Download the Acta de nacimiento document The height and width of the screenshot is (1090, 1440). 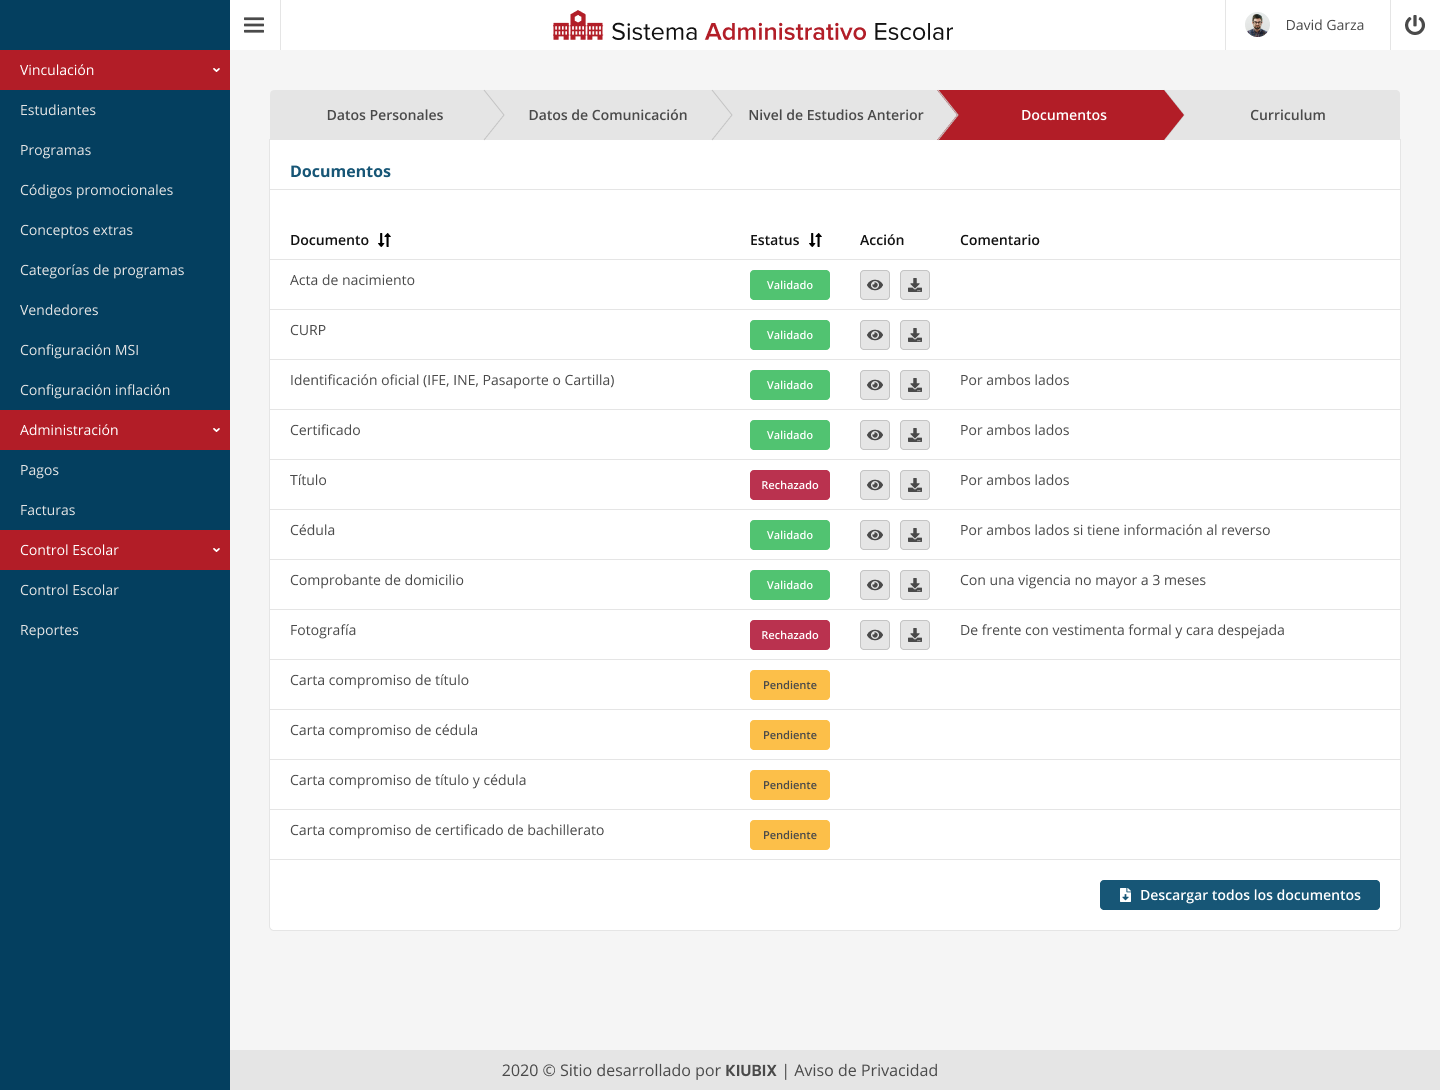(x=914, y=285)
